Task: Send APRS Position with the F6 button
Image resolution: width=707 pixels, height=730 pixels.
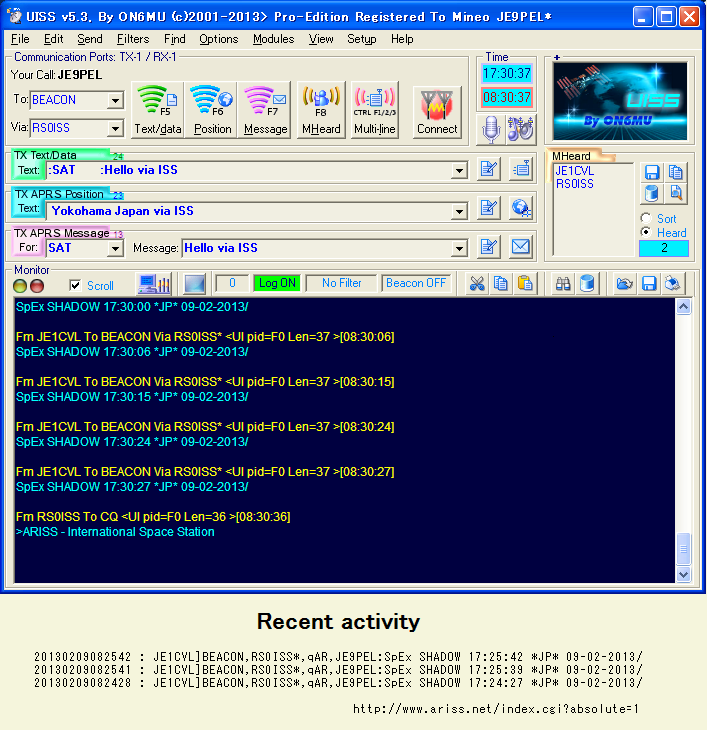Action: coord(212,110)
